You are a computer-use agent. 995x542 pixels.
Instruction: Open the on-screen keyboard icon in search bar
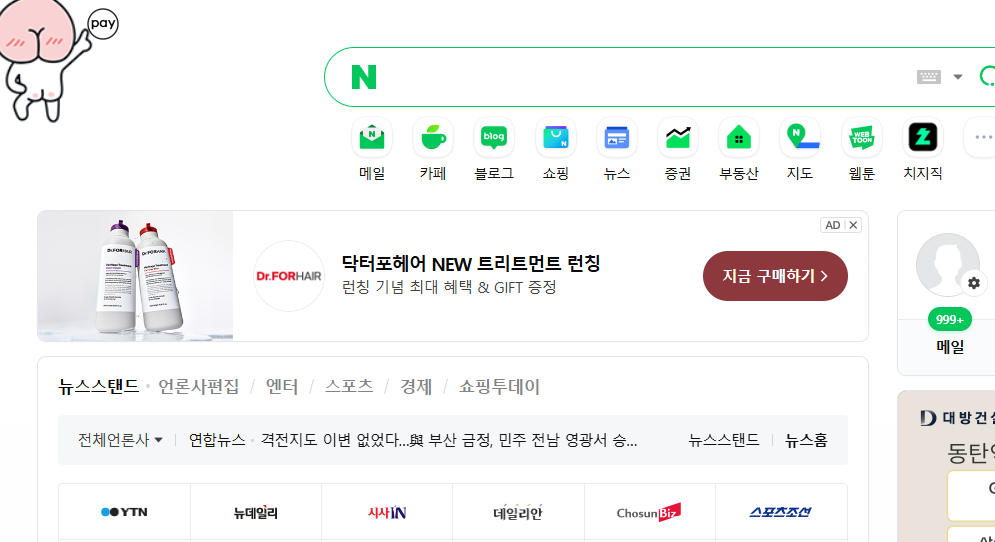[928, 77]
